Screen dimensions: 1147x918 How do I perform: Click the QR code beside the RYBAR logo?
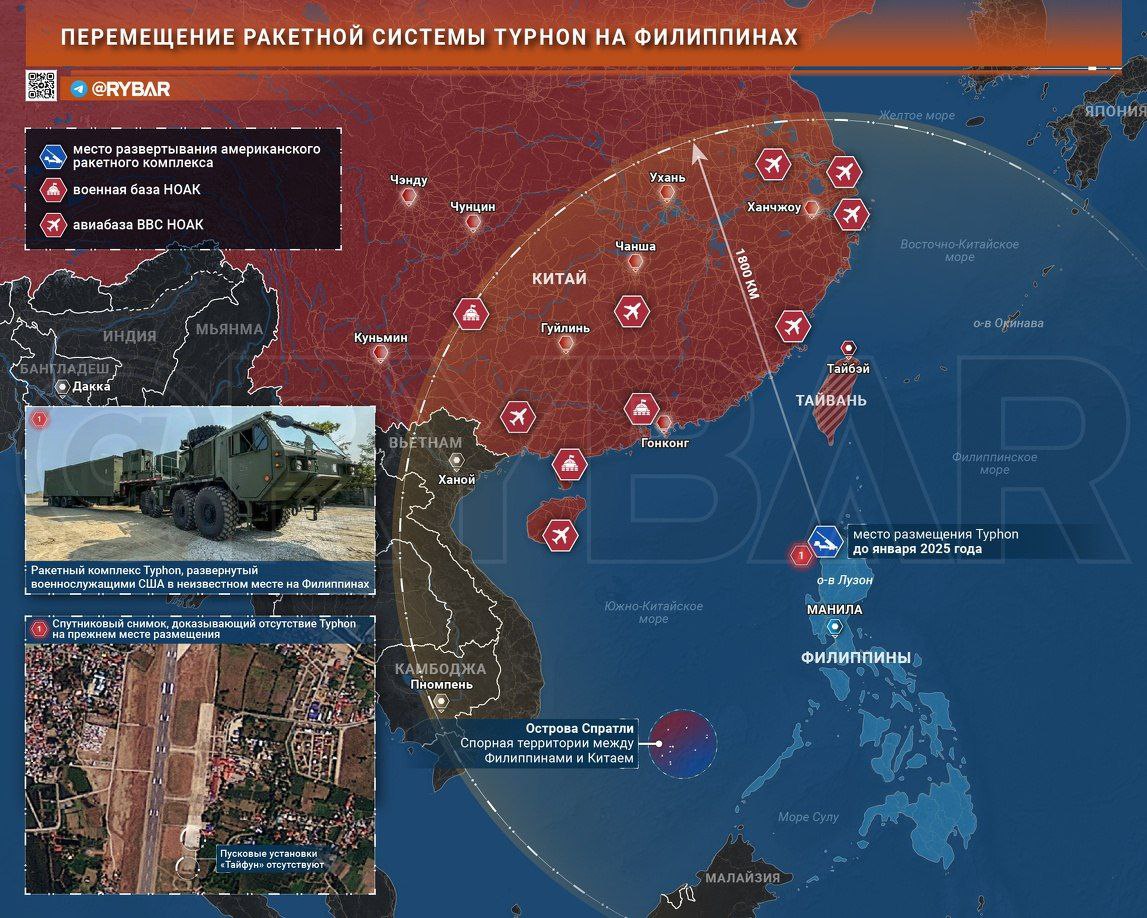(41, 87)
